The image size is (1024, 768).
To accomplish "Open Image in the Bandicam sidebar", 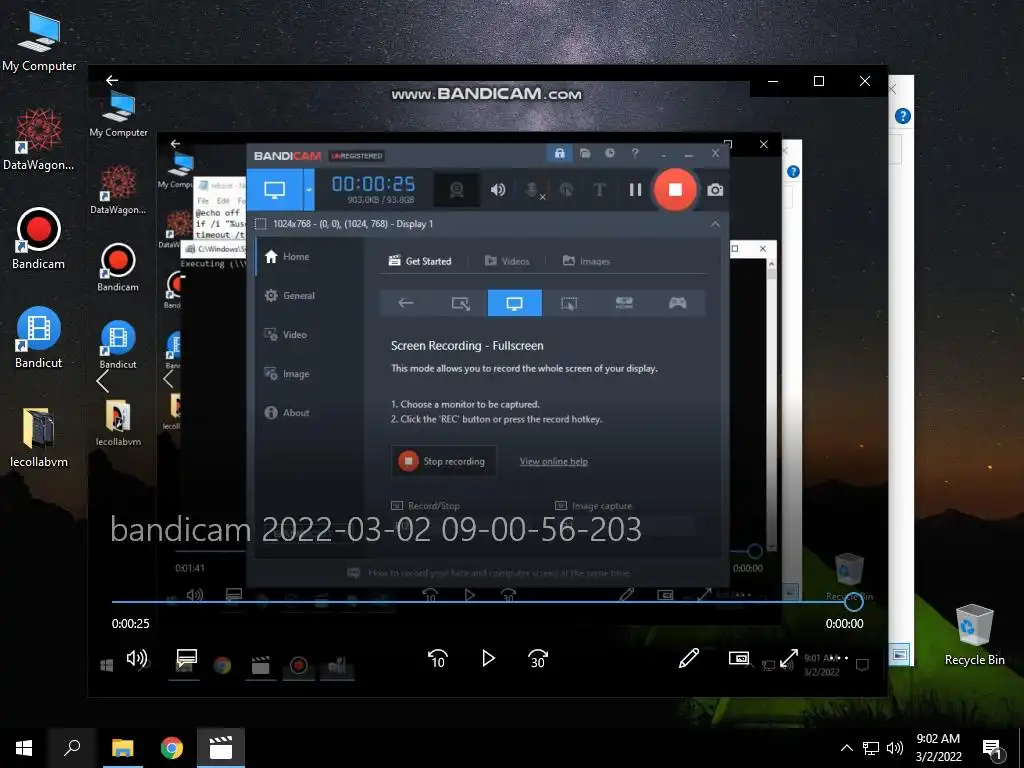I will point(286,374).
